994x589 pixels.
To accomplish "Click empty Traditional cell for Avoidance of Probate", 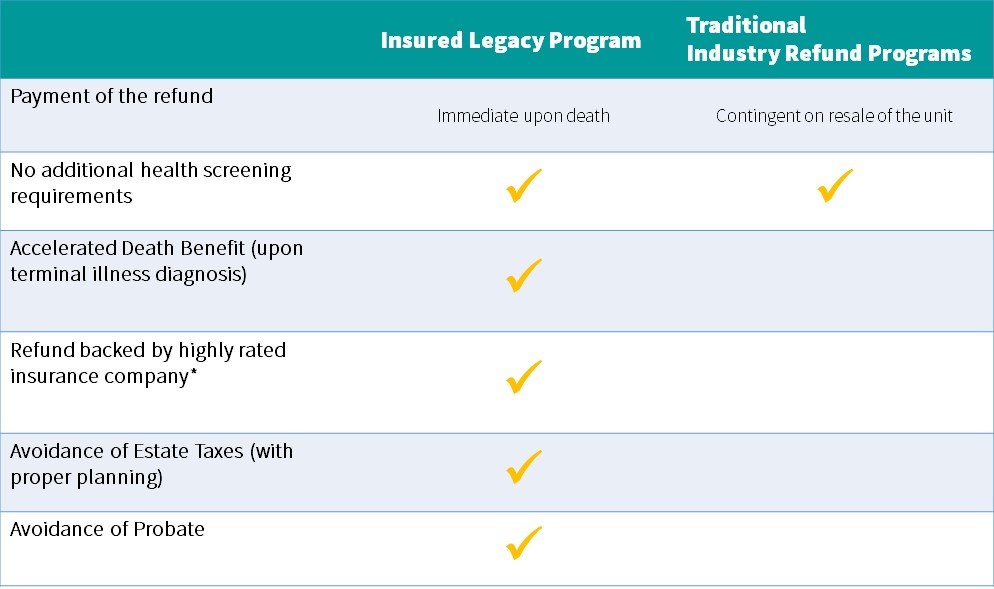I will [x=834, y=548].
